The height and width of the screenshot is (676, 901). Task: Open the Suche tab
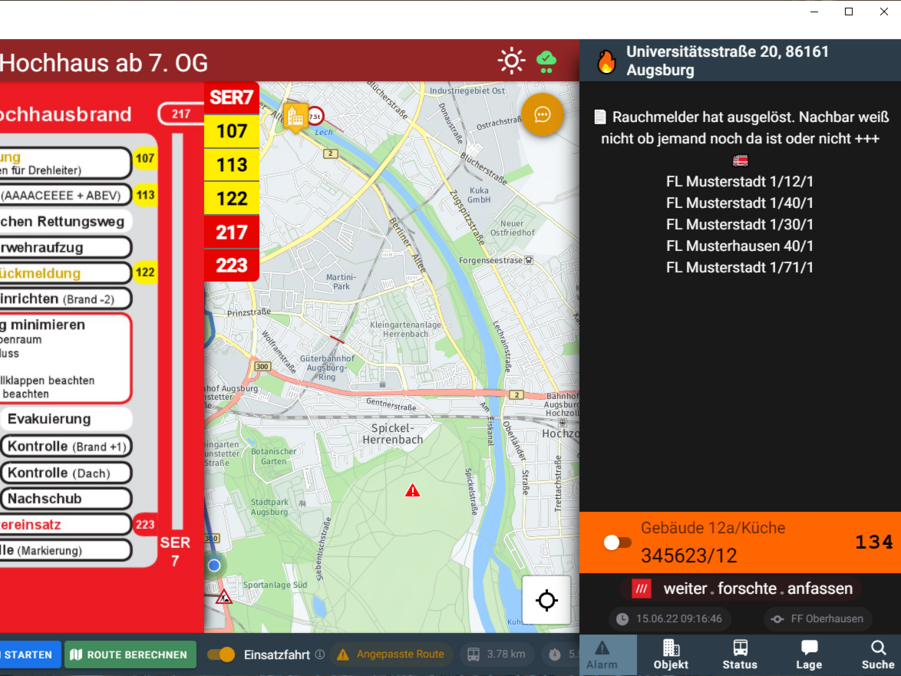(877, 655)
